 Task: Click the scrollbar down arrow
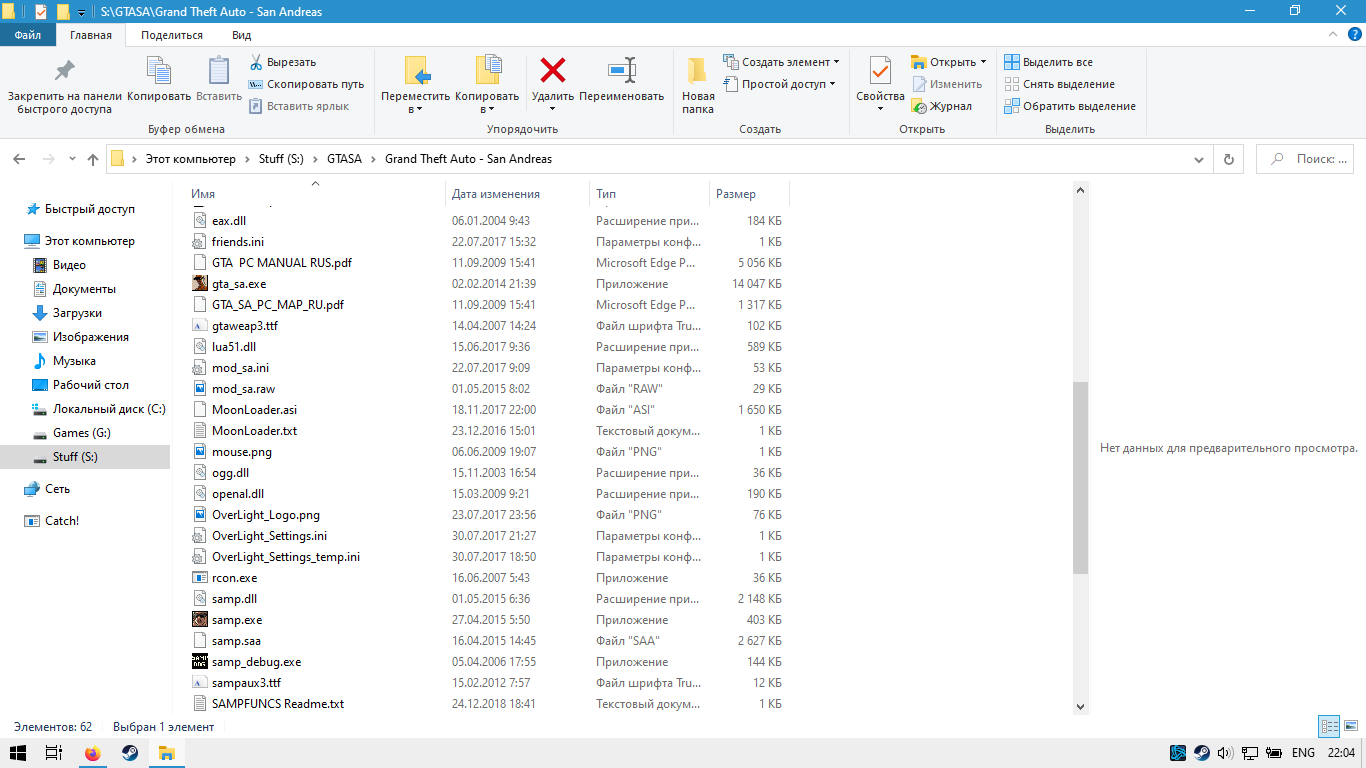1080,706
